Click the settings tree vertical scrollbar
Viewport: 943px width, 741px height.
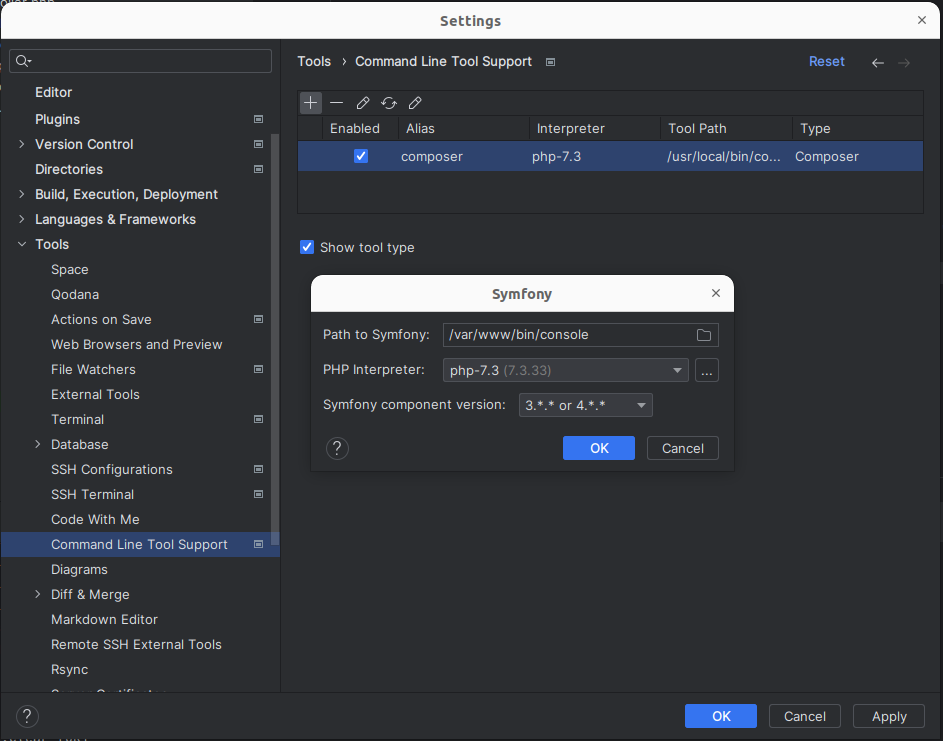click(275, 340)
